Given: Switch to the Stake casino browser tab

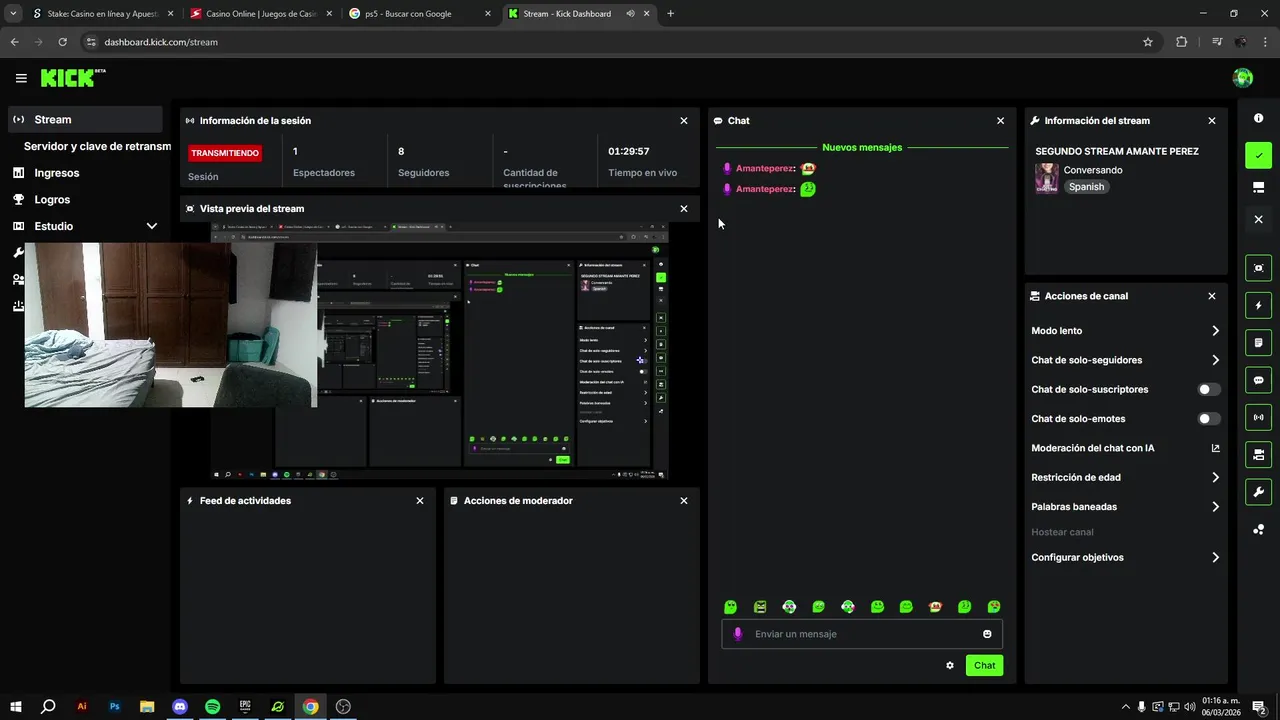Looking at the screenshot, I should point(101,14).
